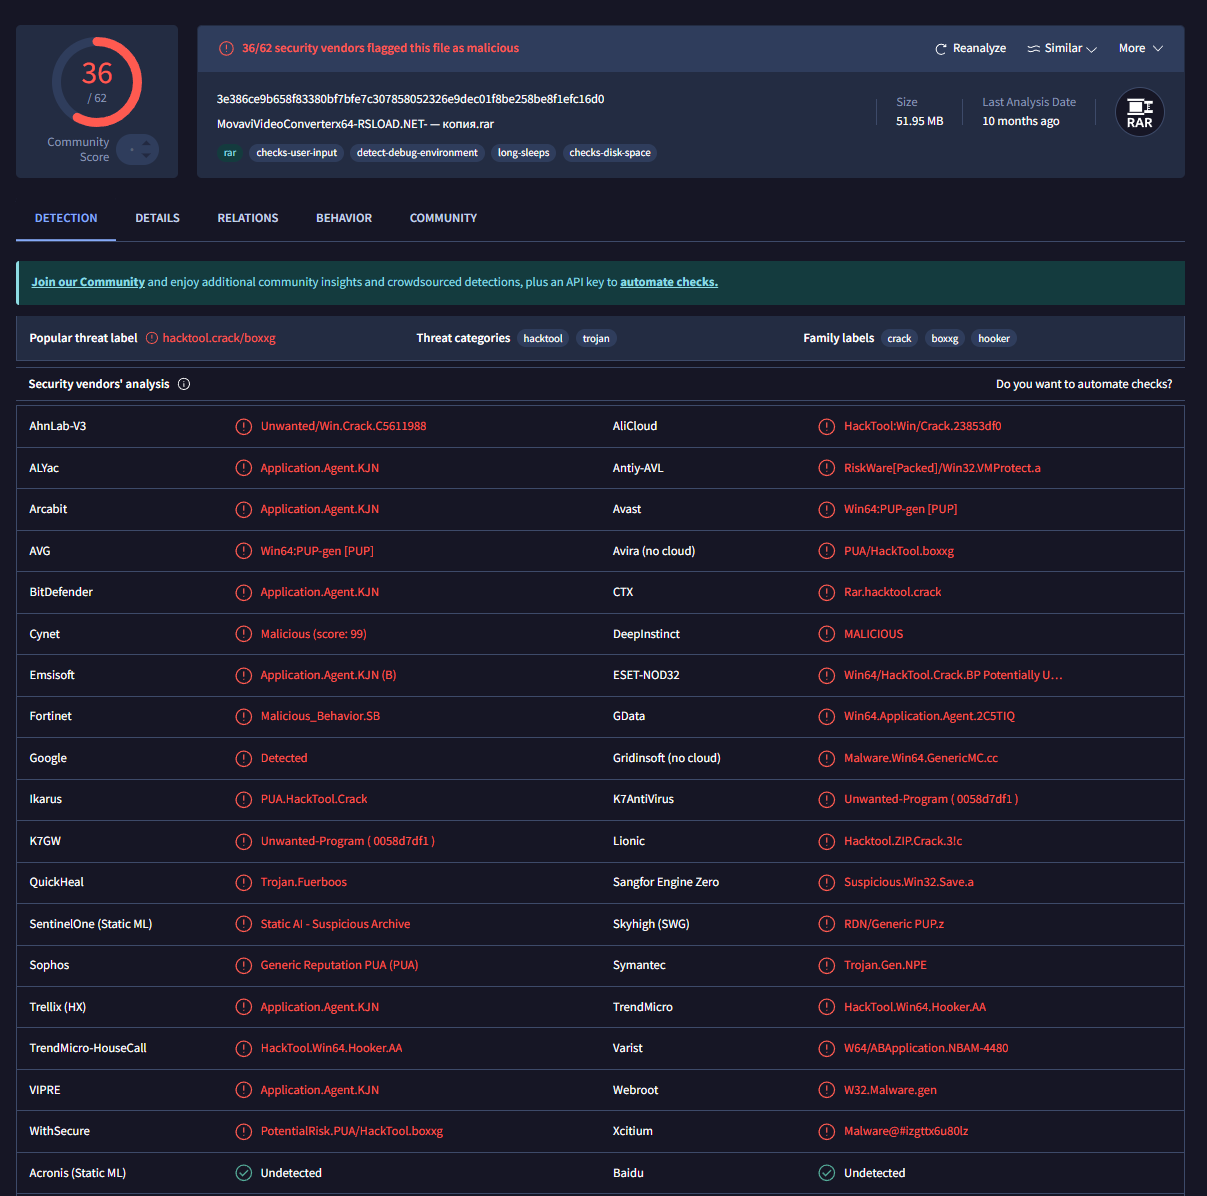This screenshot has height=1196, width=1207.
Task: Click the alert icon for Xcitium result
Action: (x=827, y=1131)
